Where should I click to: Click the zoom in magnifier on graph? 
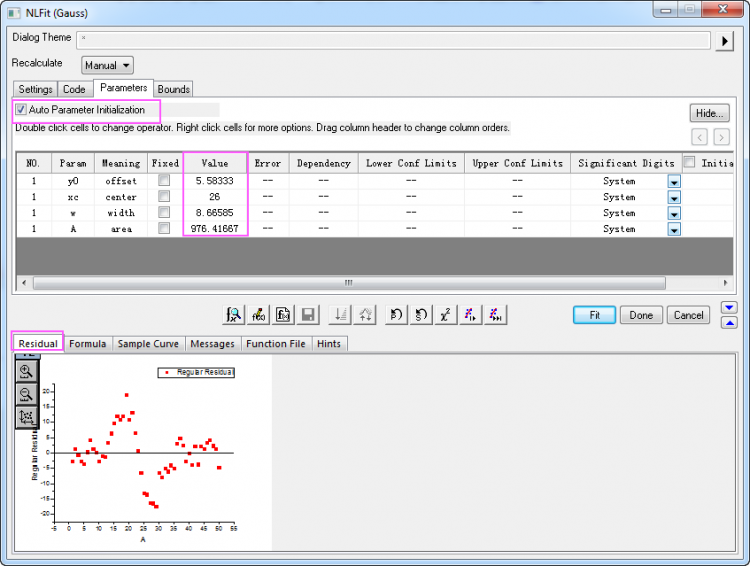(x=26, y=371)
